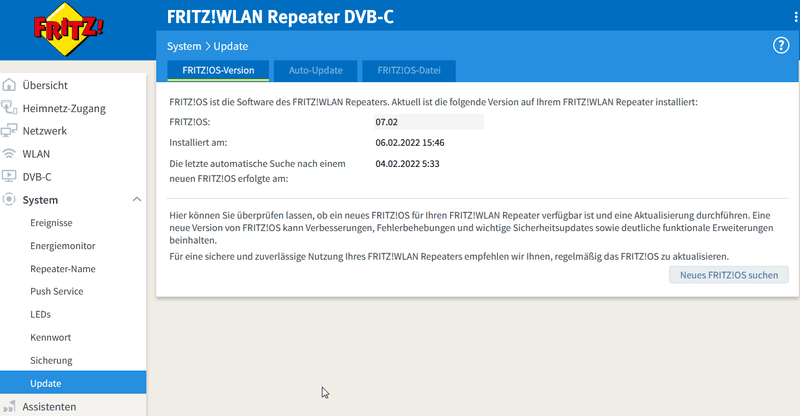Click the WLAN wifi icon
The width and height of the screenshot is (800, 416).
point(9,154)
